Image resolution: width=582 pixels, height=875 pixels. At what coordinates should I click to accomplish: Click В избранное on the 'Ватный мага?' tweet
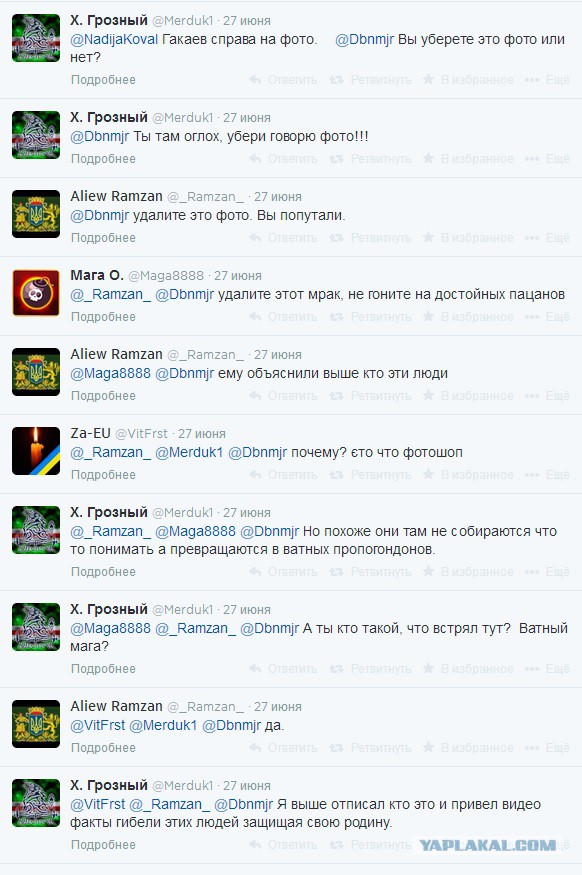click(477, 669)
